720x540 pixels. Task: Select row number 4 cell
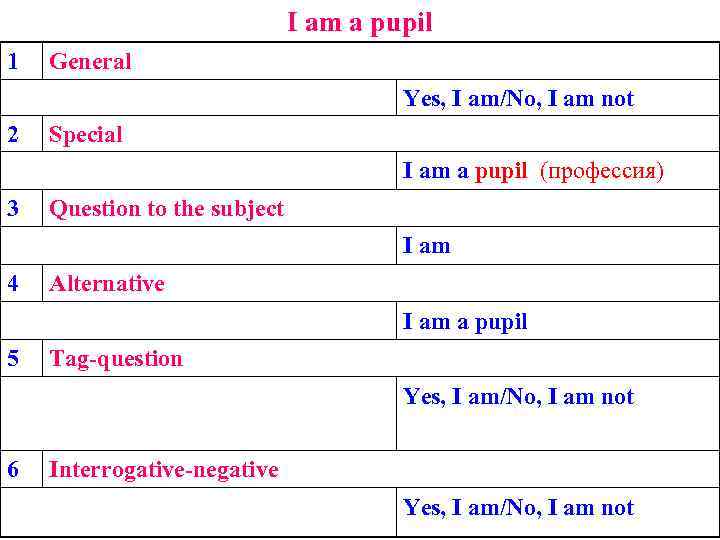coord(13,283)
